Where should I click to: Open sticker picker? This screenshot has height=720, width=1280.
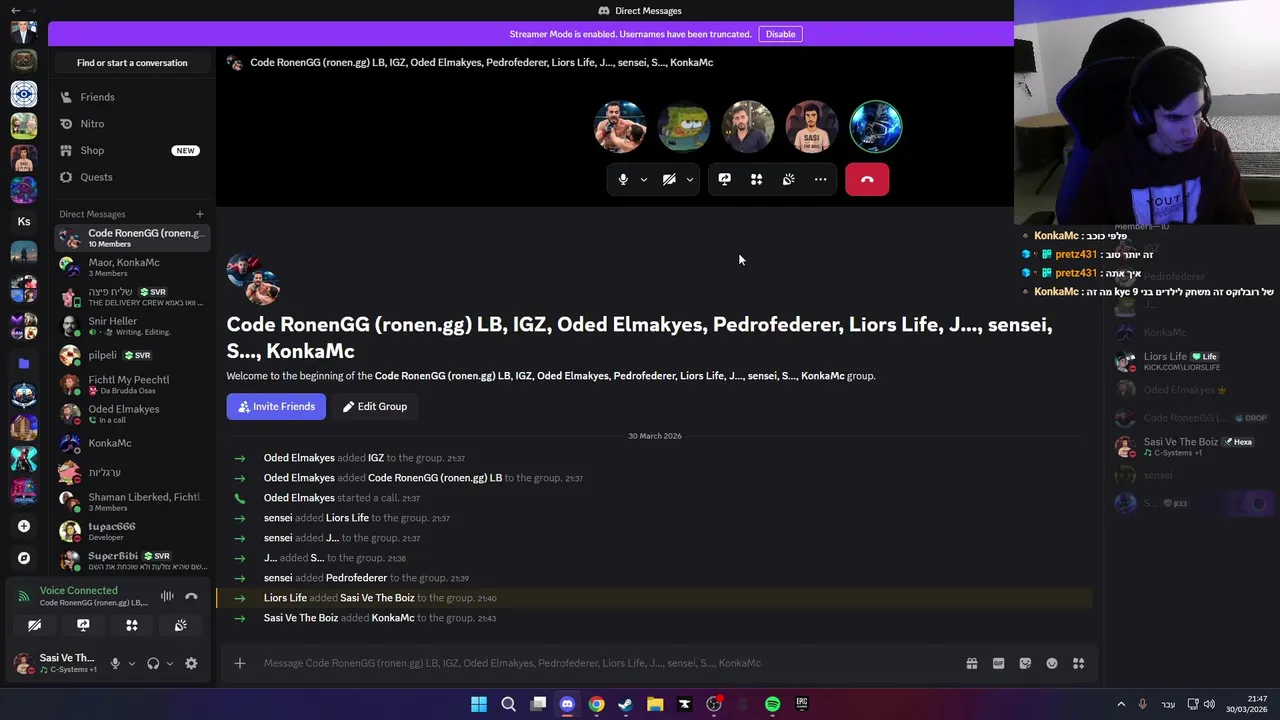point(1025,663)
